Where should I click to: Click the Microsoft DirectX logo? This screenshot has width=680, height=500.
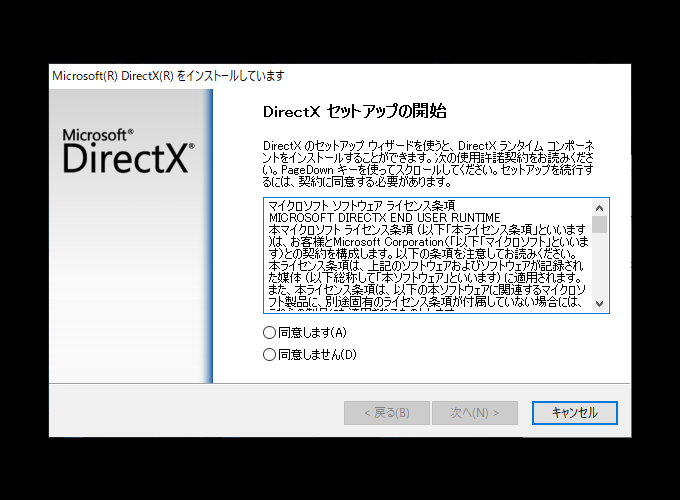click(128, 151)
